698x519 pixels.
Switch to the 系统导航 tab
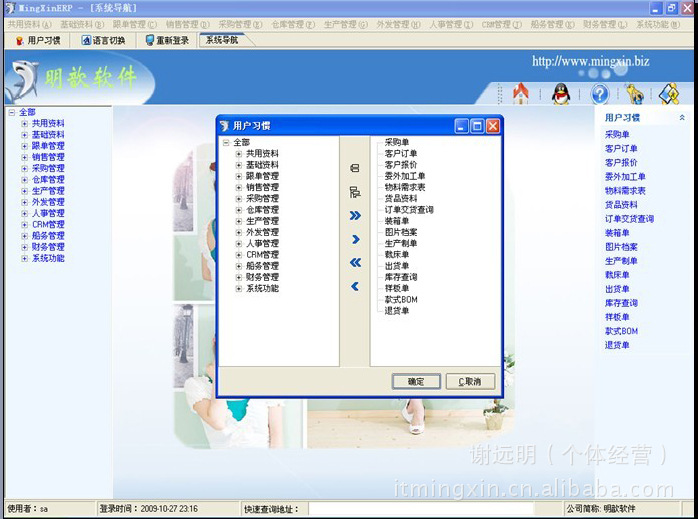[x=222, y=40]
